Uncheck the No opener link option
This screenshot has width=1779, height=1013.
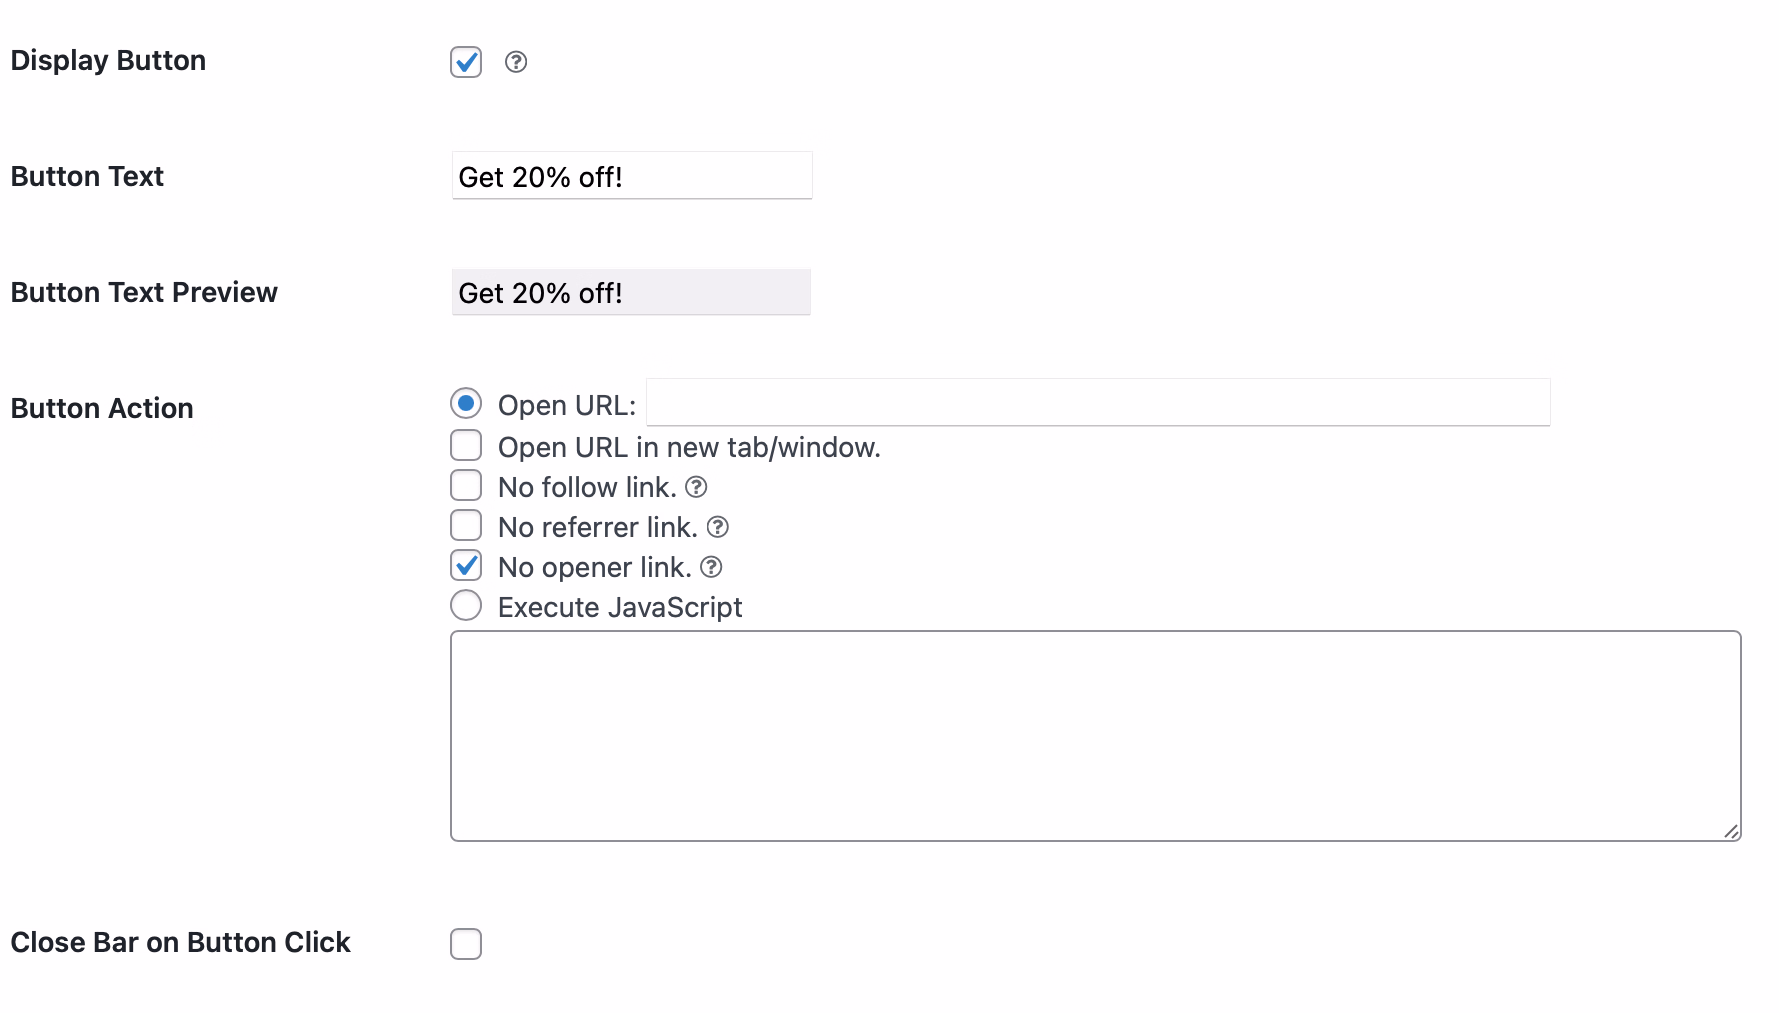pos(466,565)
